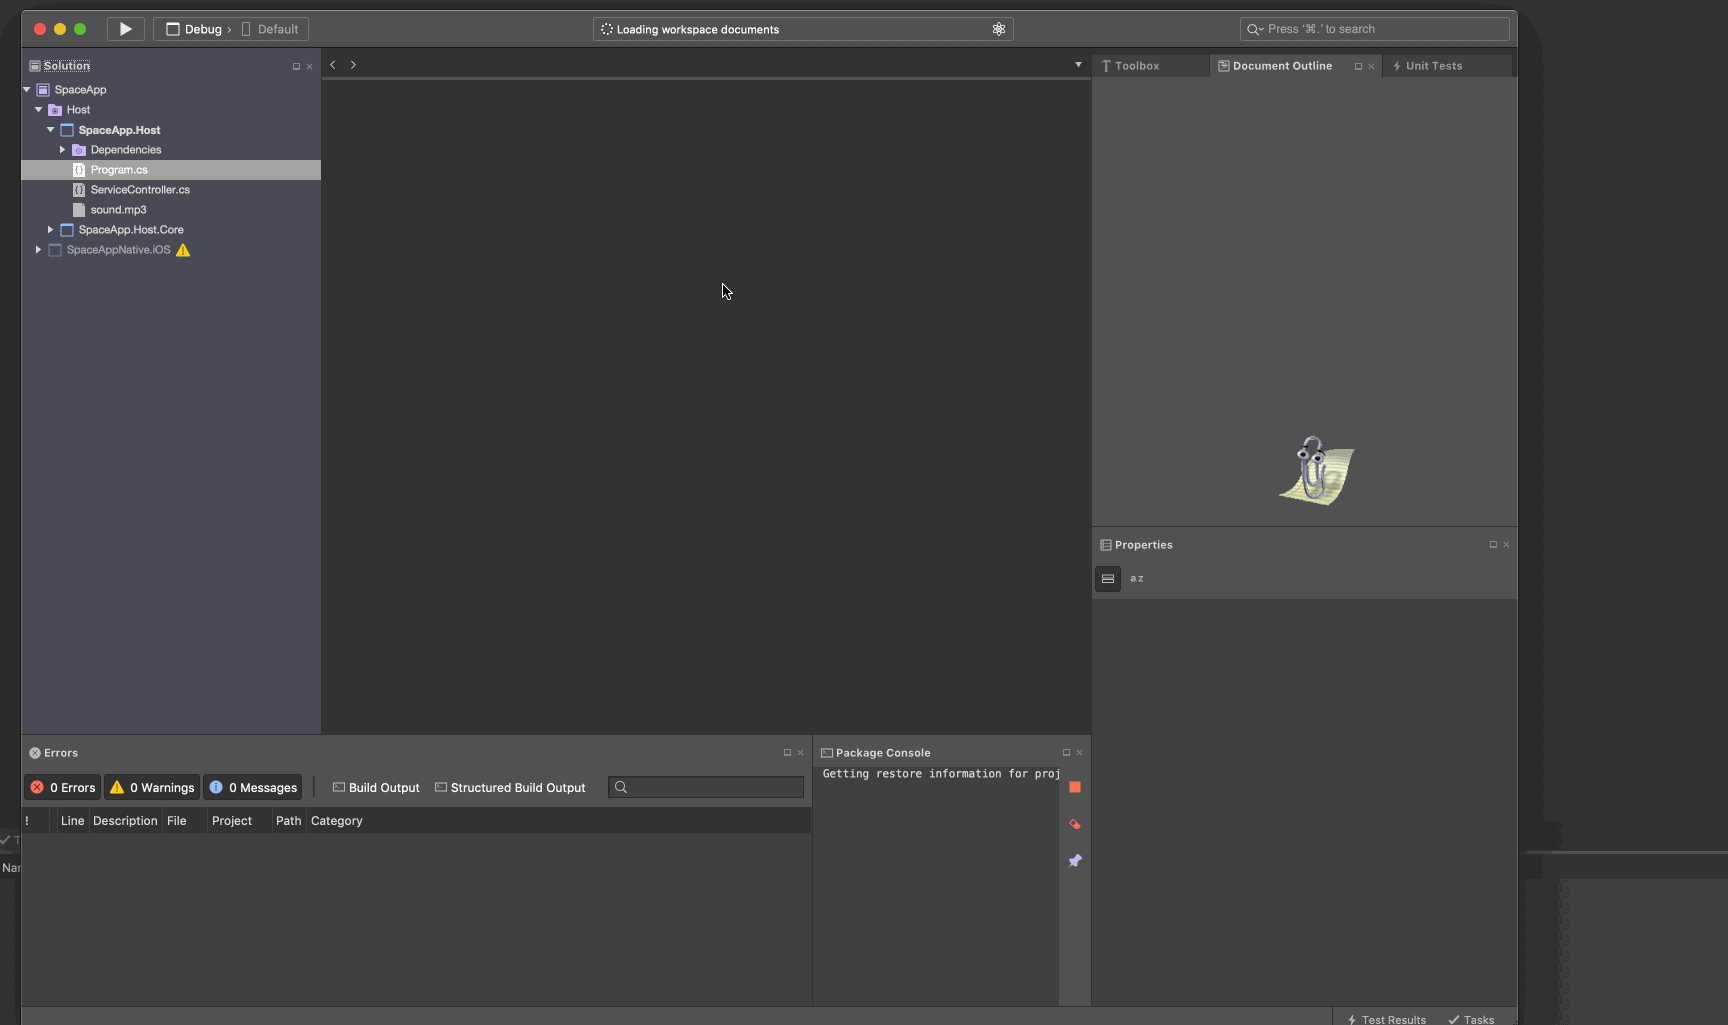Expand the SpaceAppNative.iOS project
Viewport: 1728px width, 1025px height.
38,249
